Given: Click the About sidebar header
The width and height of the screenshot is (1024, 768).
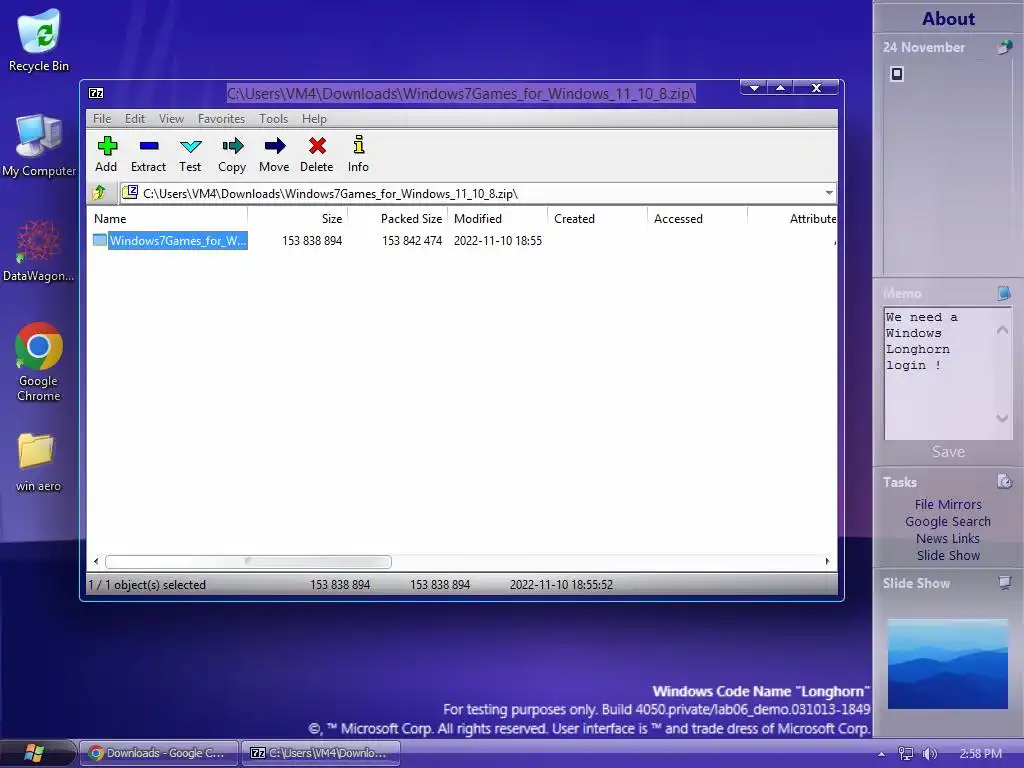Looking at the screenshot, I should click(x=948, y=18).
